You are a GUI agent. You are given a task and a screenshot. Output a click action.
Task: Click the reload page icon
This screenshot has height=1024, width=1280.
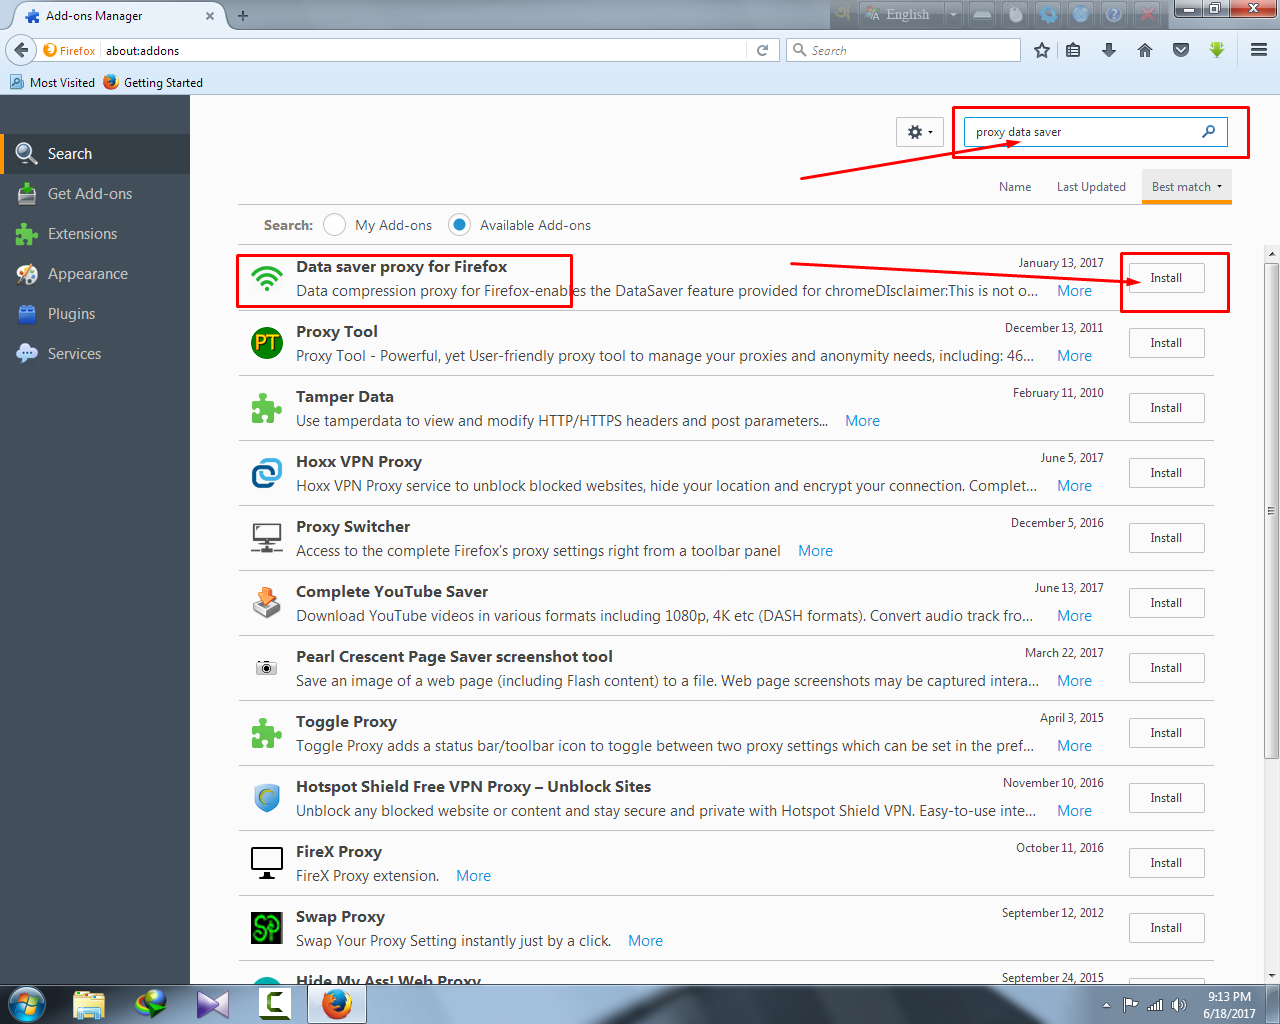[x=762, y=50]
